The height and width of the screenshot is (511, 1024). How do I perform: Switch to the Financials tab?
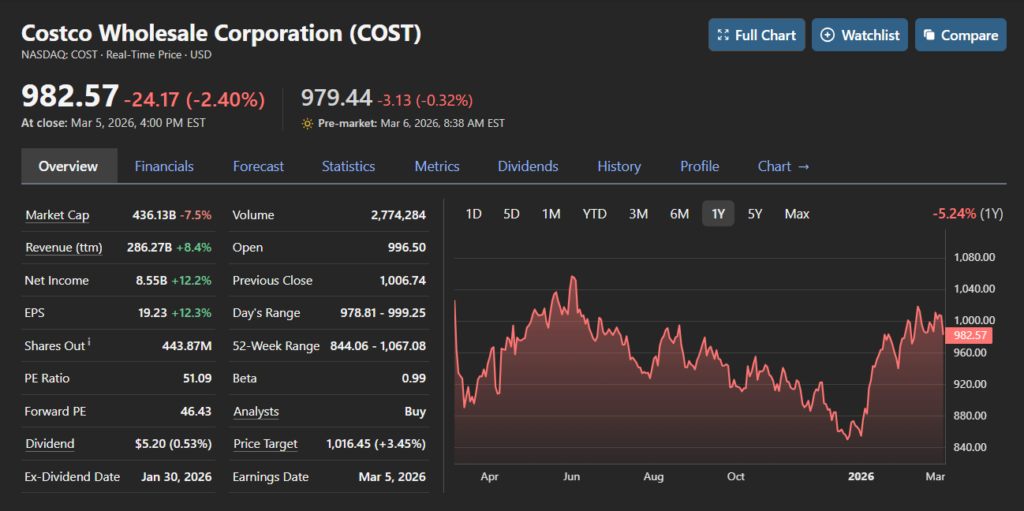tap(164, 166)
